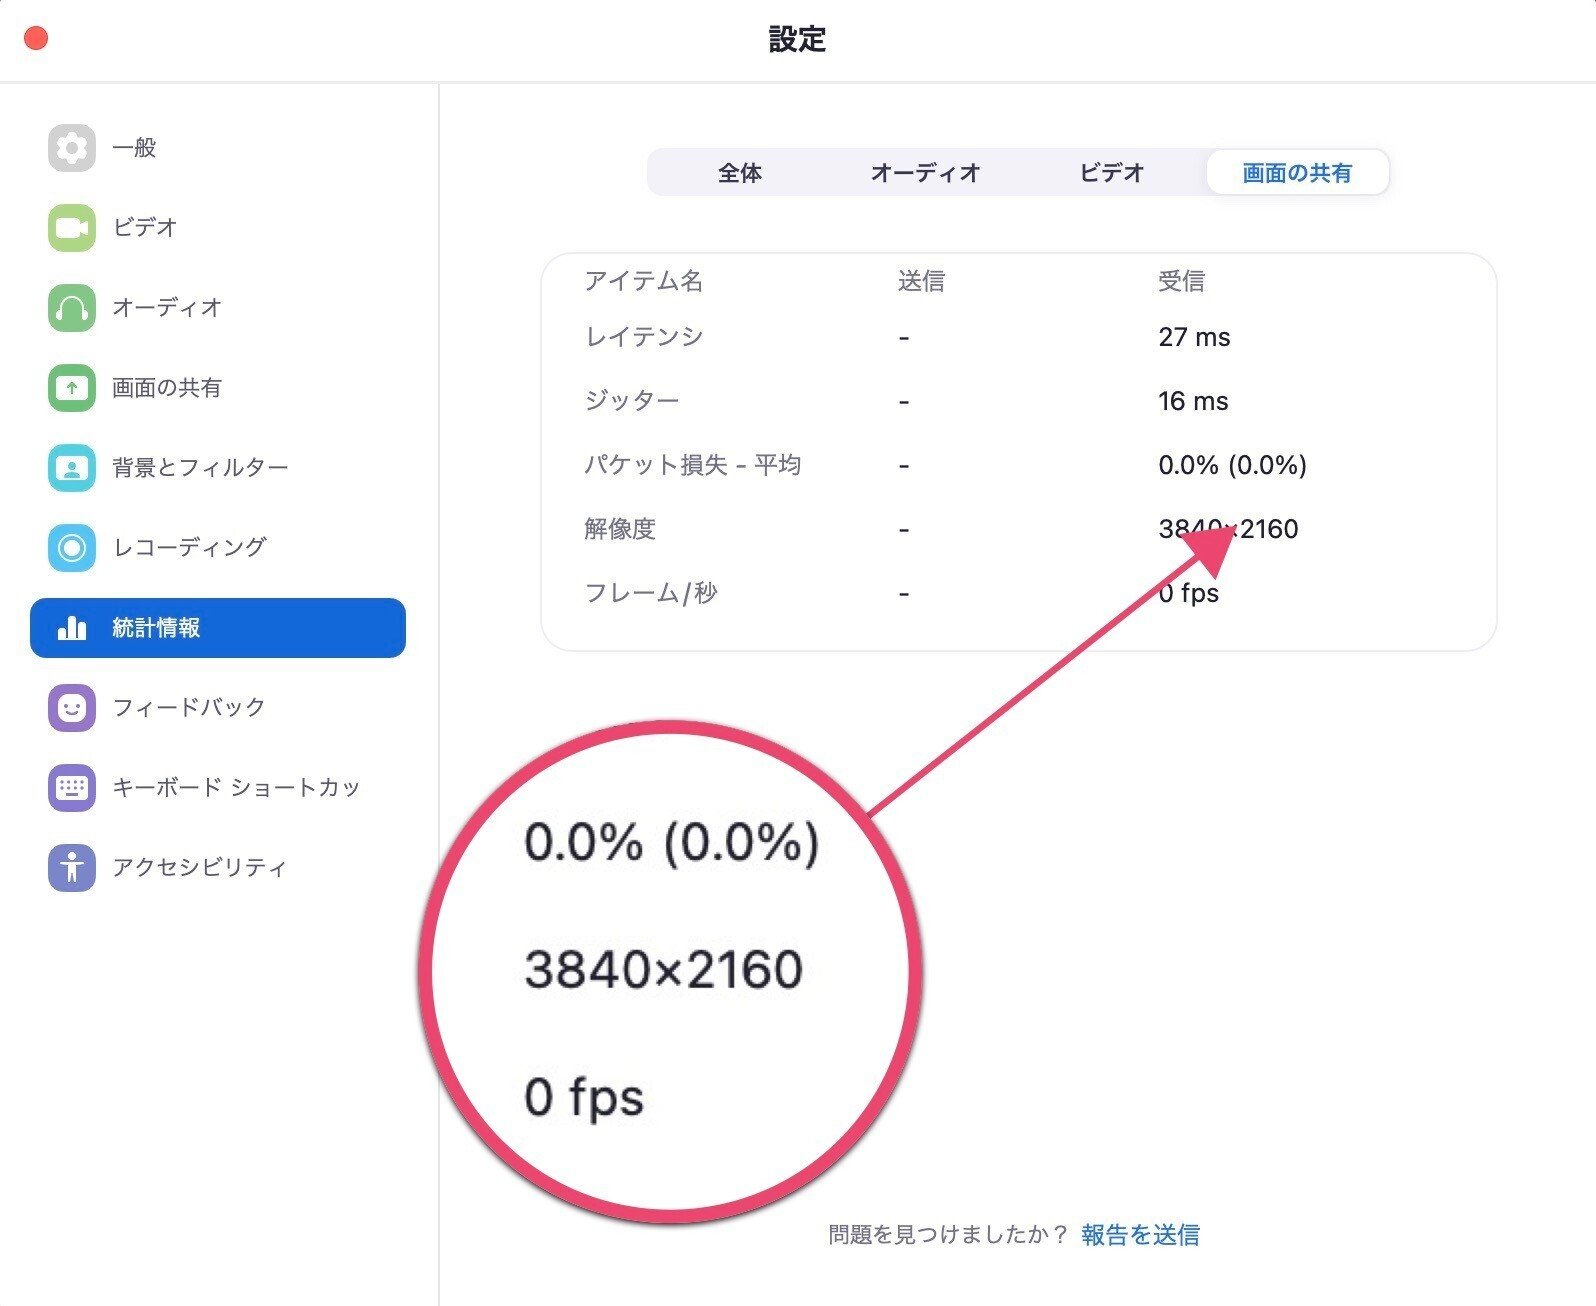Click the 3840×2160 resolution value
The image size is (1596, 1306).
point(1228,529)
